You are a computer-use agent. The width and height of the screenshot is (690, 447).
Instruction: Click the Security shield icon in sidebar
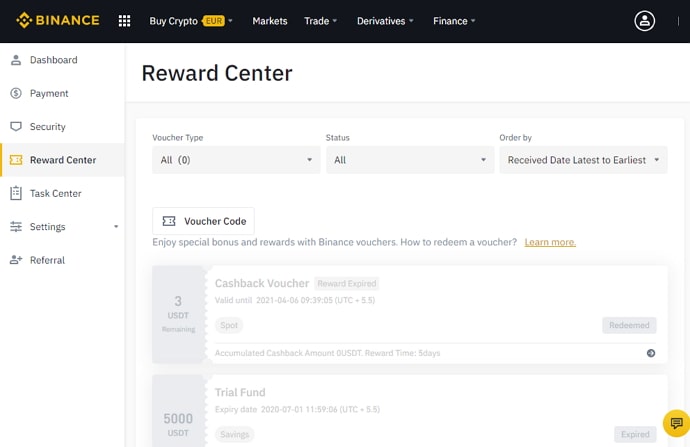pyautogui.click(x=16, y=127)
